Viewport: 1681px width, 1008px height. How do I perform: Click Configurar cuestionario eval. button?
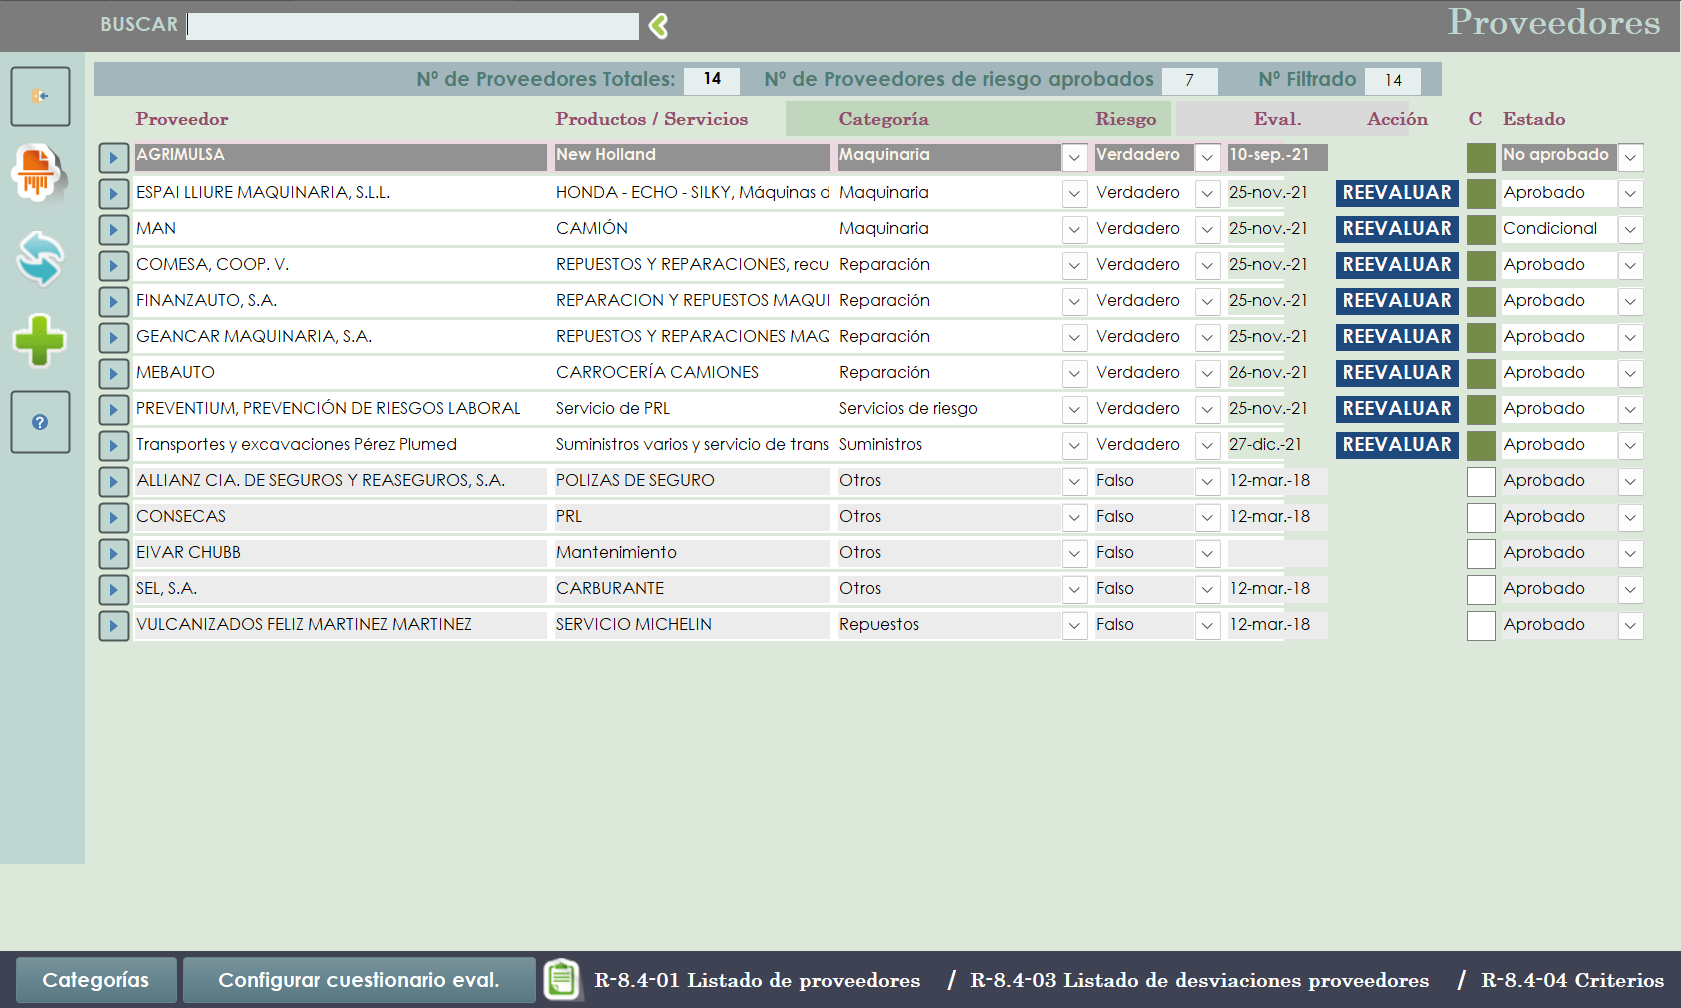click(x=359, y=980)
